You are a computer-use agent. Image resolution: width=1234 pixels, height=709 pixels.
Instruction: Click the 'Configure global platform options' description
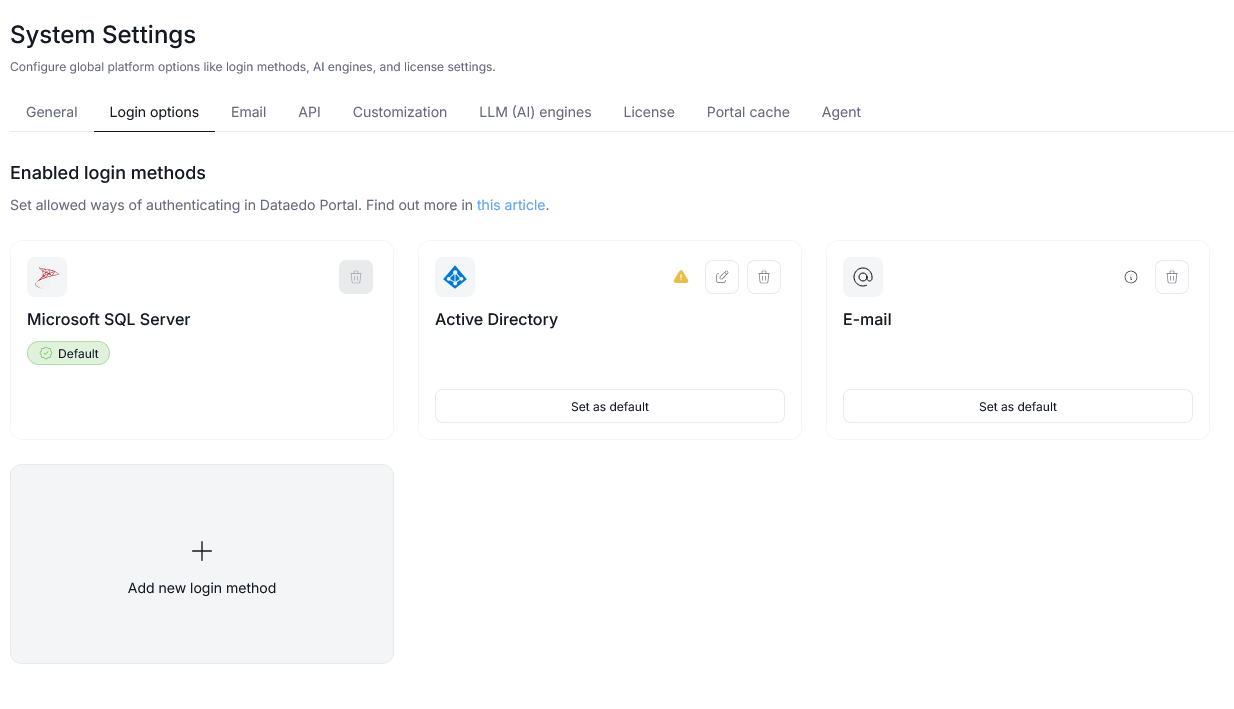coord(253,67)
